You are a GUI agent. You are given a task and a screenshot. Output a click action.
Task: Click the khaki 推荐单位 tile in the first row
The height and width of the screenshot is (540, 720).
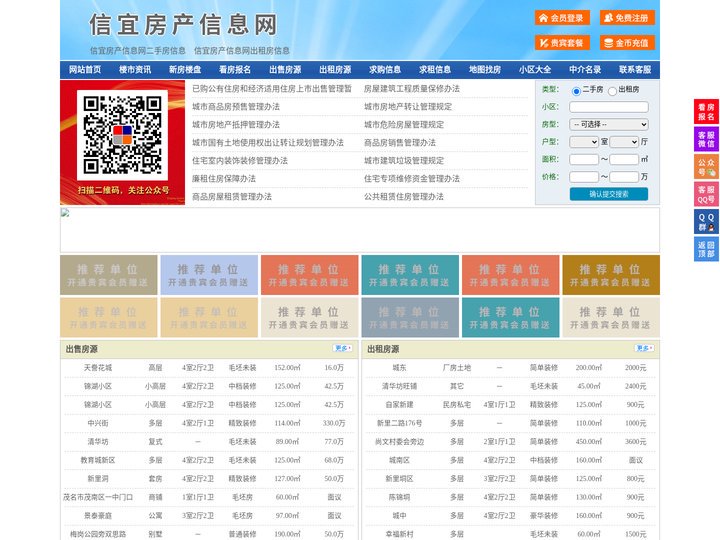click(x=109, y=275)
